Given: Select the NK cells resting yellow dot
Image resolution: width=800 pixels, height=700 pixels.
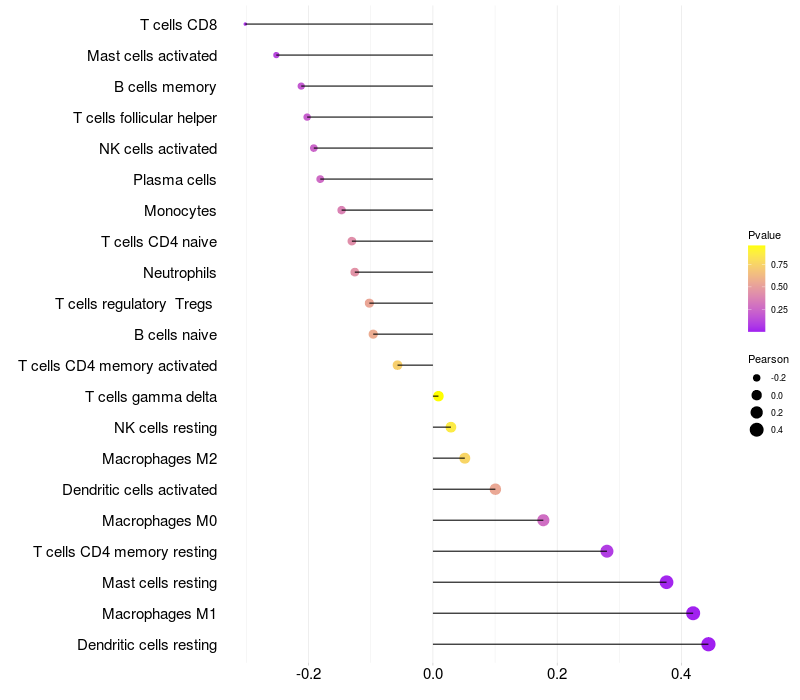Looking at the screenshot, I should coord(451,427).
